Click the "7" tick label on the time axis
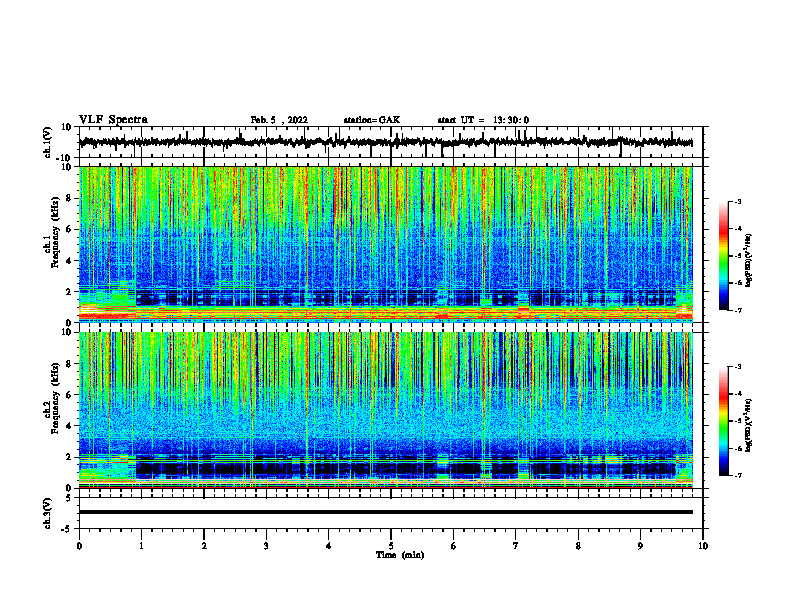This screenshot has height=612, width=792. click(x=516, y=546)
